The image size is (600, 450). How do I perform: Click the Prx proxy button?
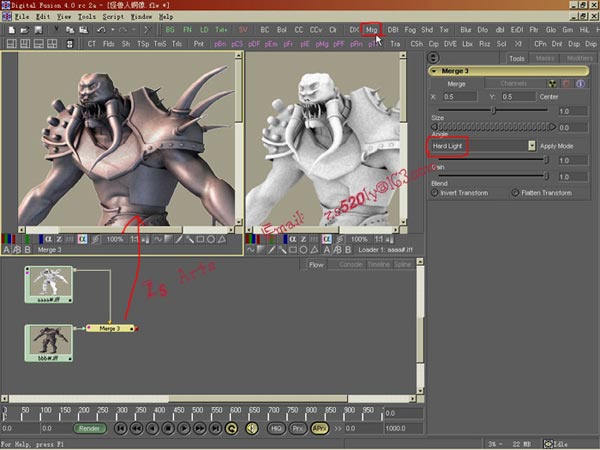(x=298, y=429)
